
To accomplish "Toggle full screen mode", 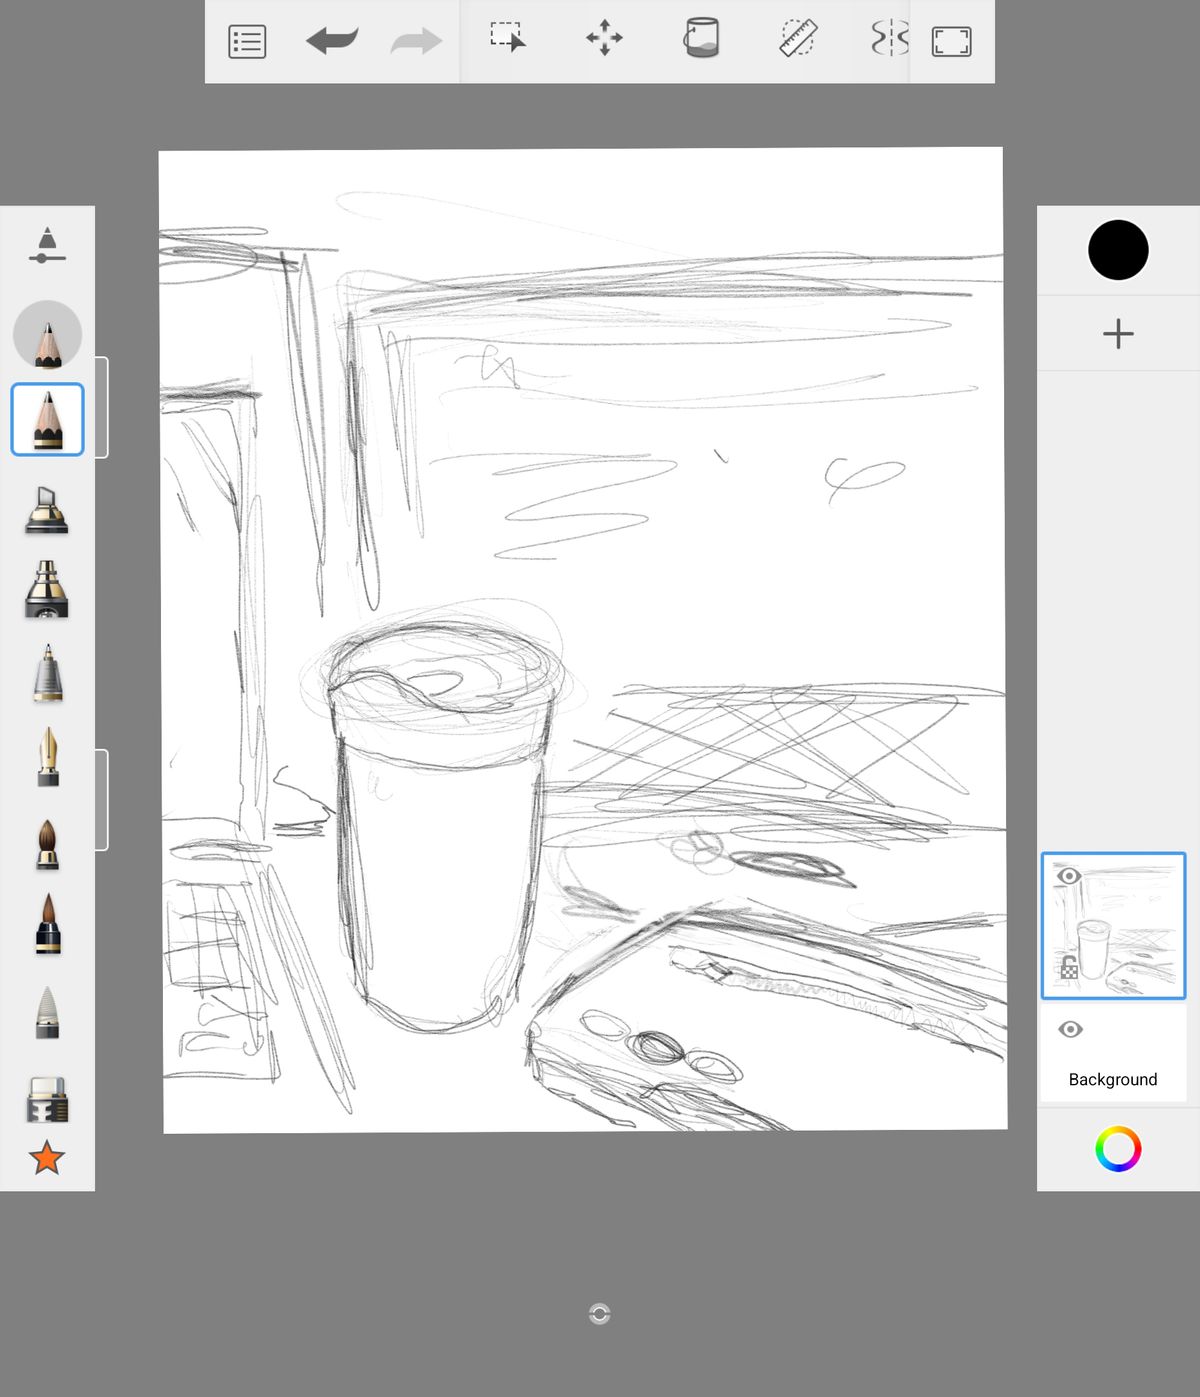I will [x=951, y=42].
